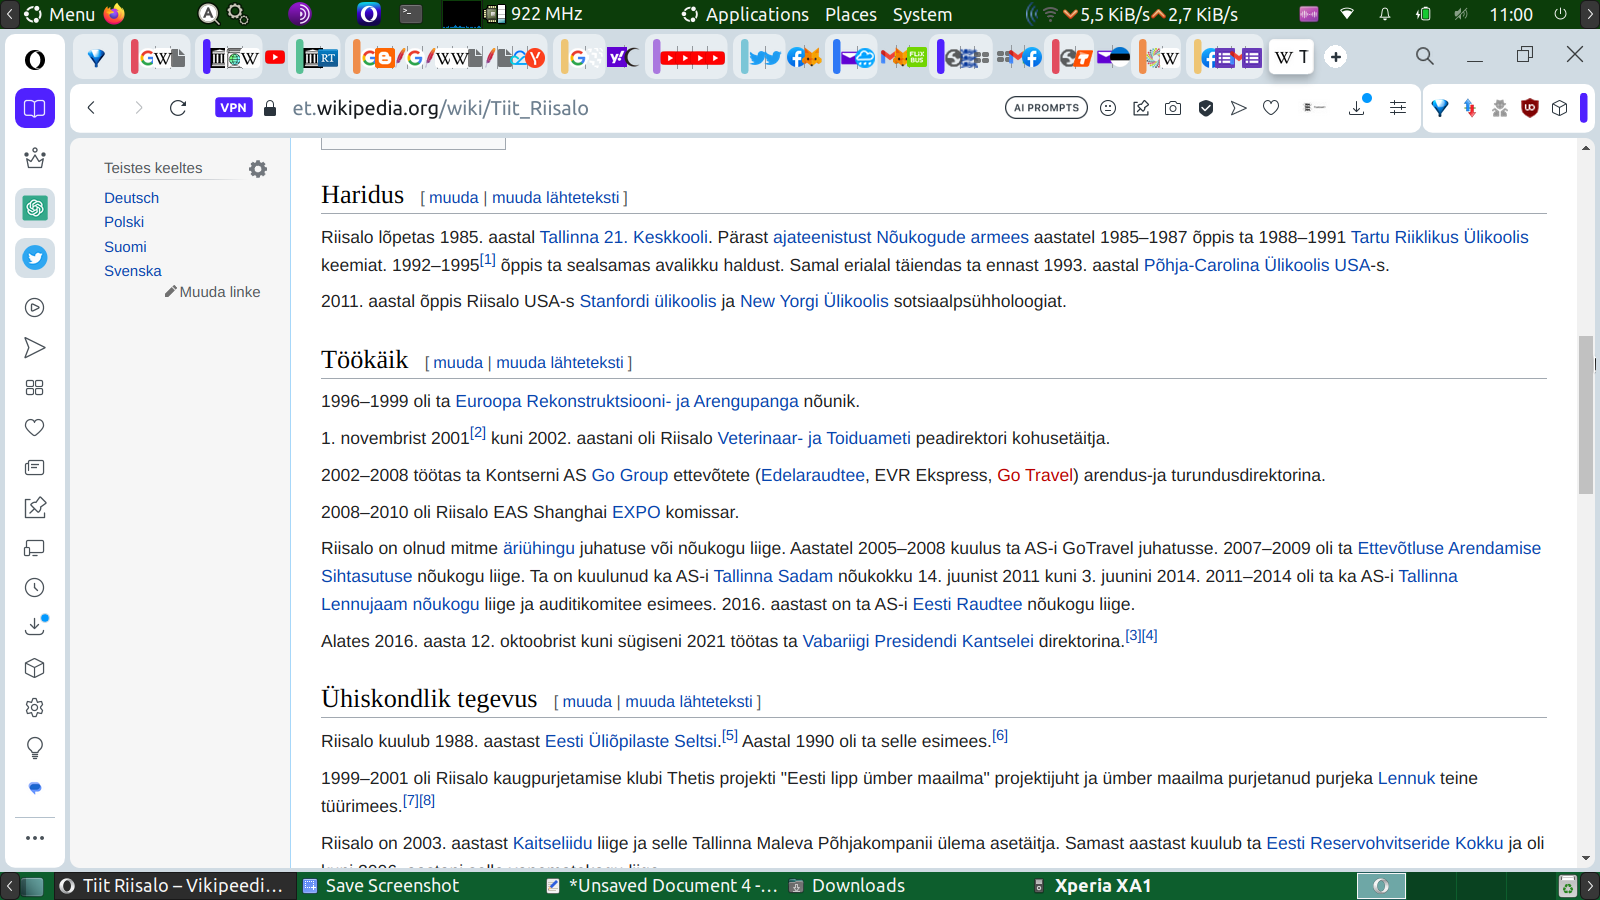Open the Places menu
The height and width of the screenshot is (900, 1600).
coord(851,14)
